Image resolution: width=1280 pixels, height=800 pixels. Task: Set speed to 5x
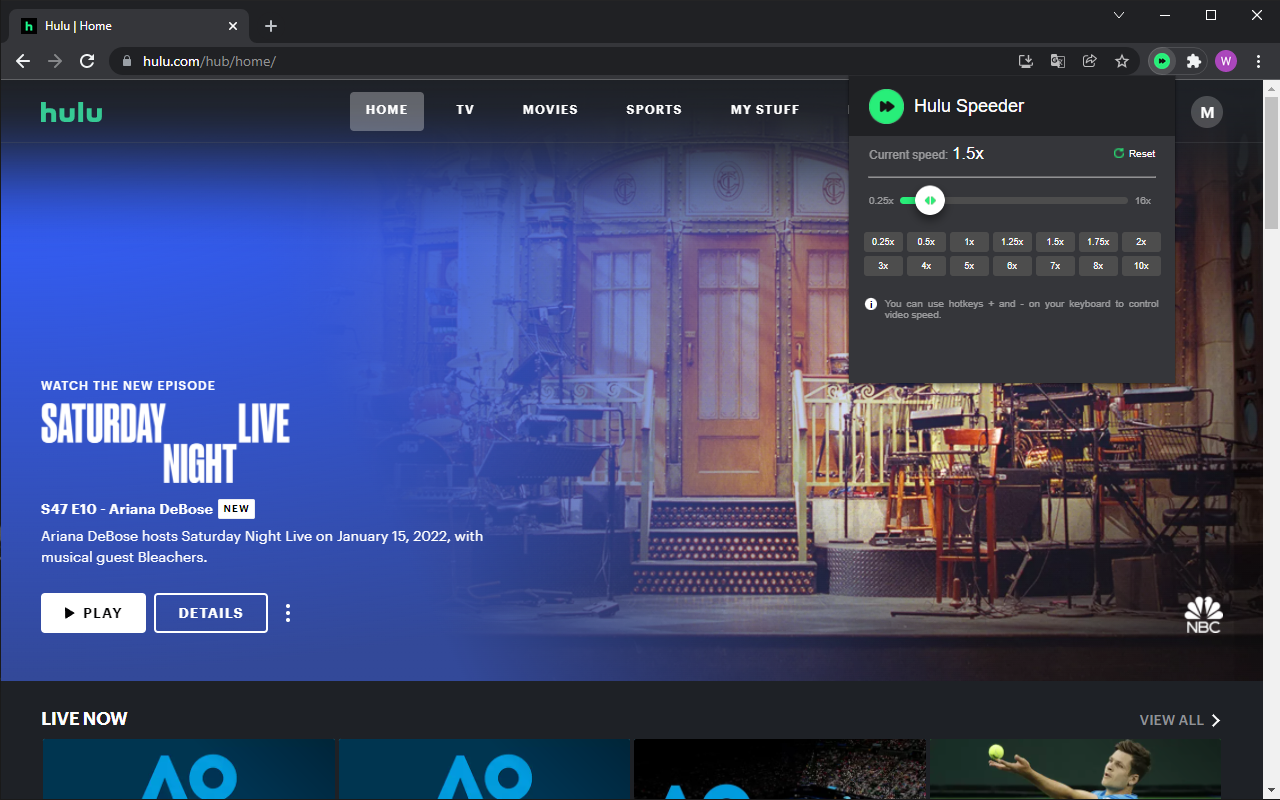click(969, 266)
